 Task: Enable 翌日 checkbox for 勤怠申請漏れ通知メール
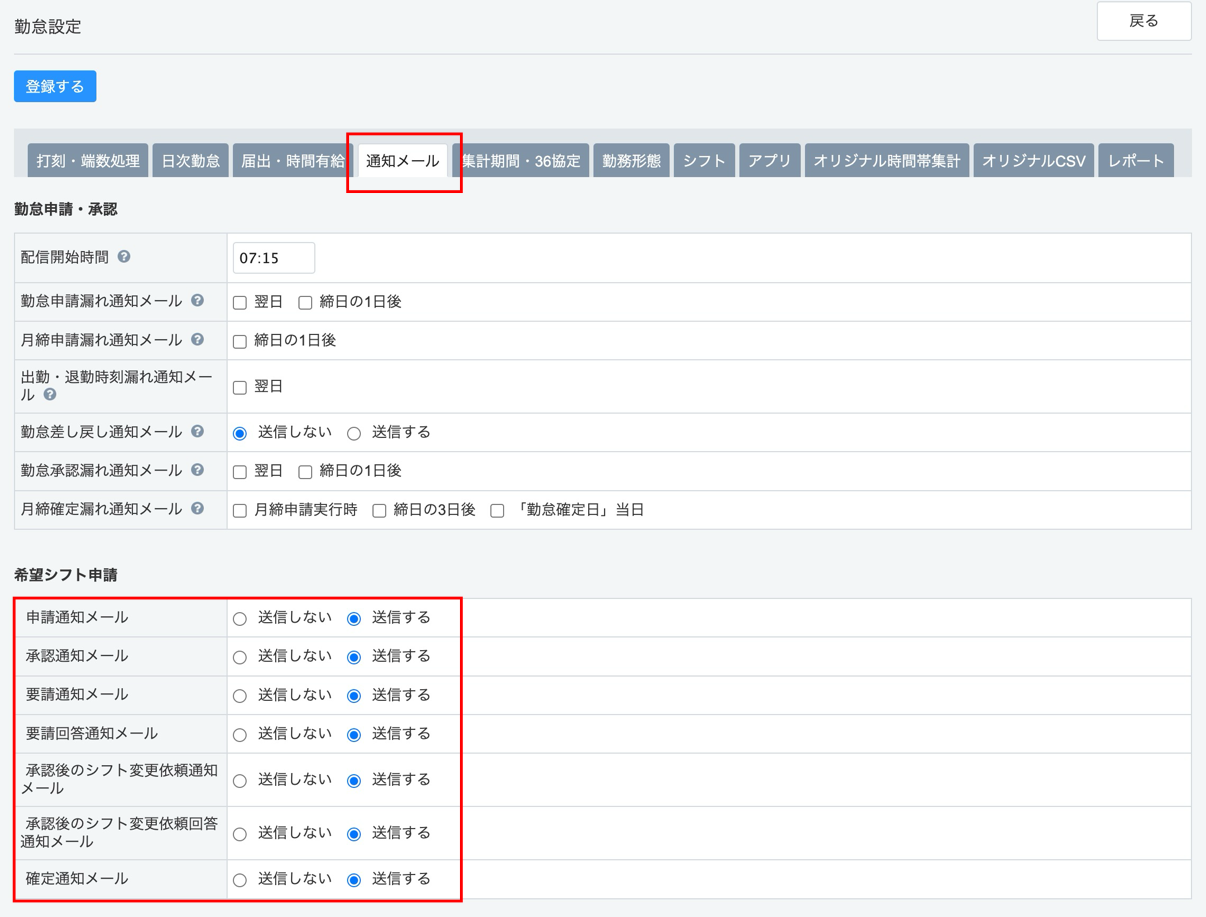click(240, 302)
